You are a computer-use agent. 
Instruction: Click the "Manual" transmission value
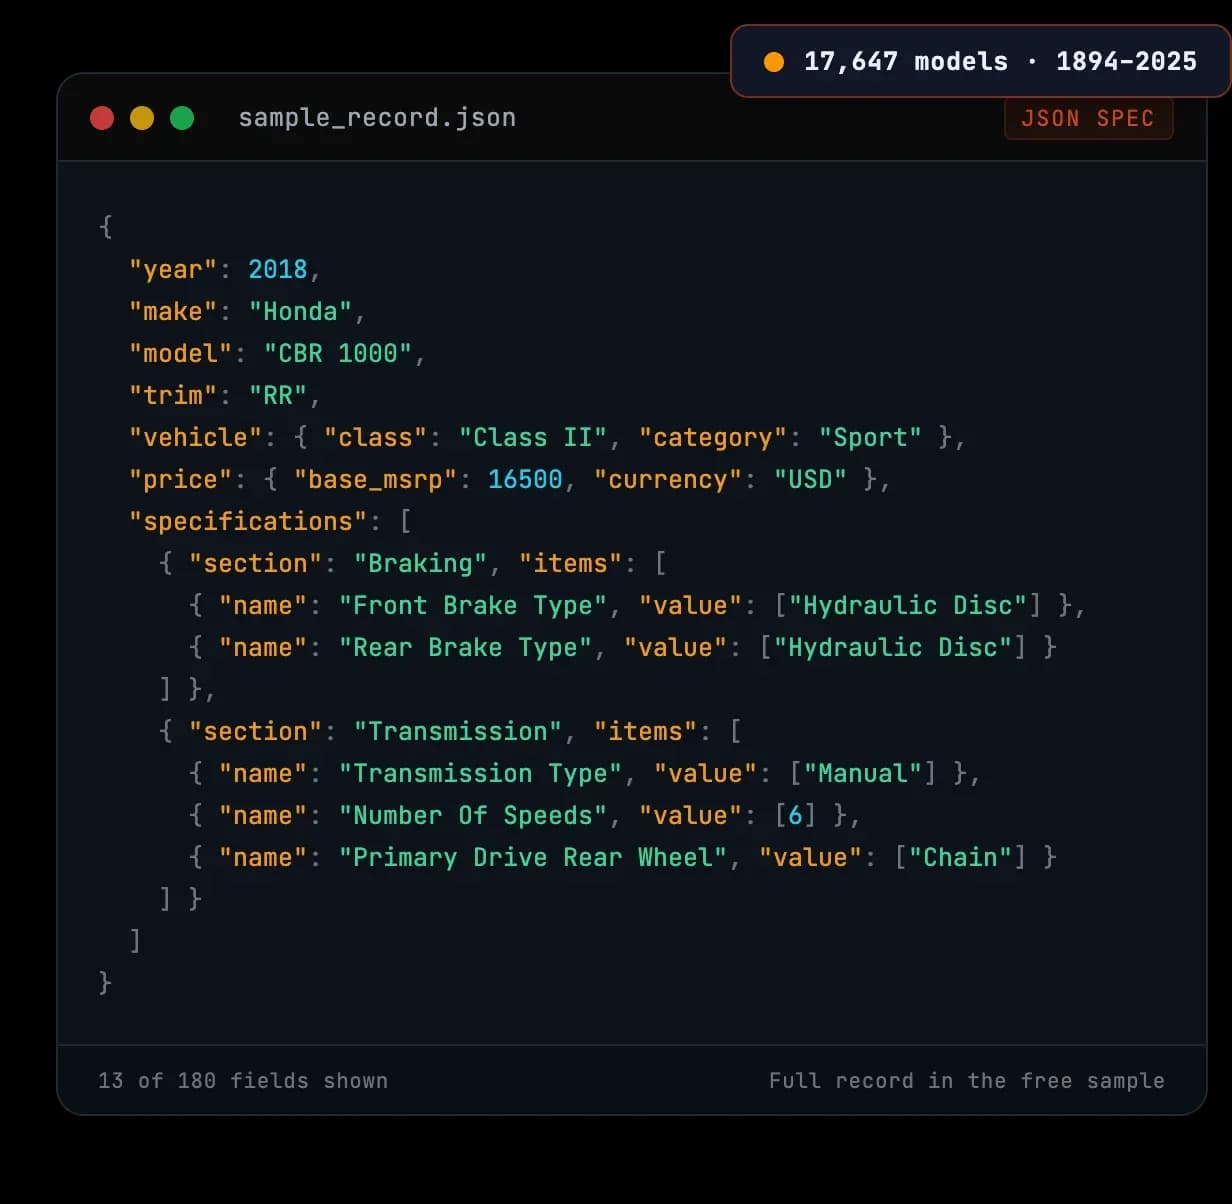[863, 774]
